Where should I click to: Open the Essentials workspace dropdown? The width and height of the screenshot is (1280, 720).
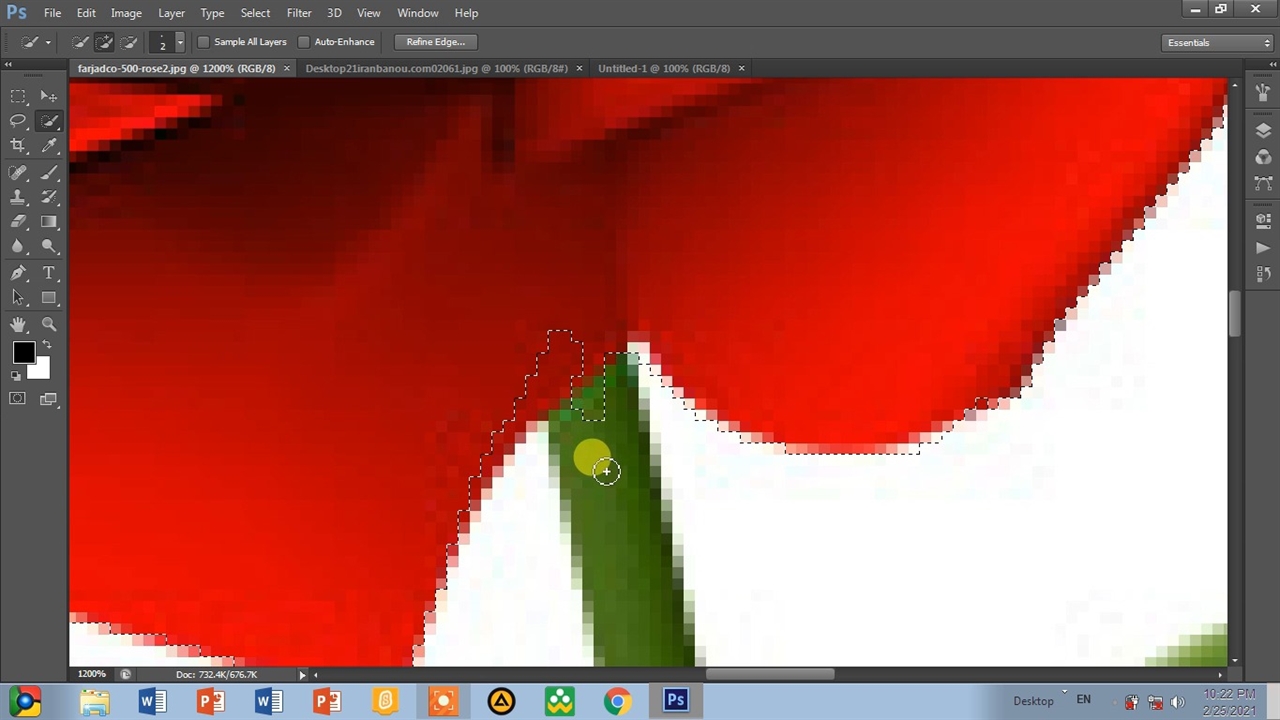1218,43
